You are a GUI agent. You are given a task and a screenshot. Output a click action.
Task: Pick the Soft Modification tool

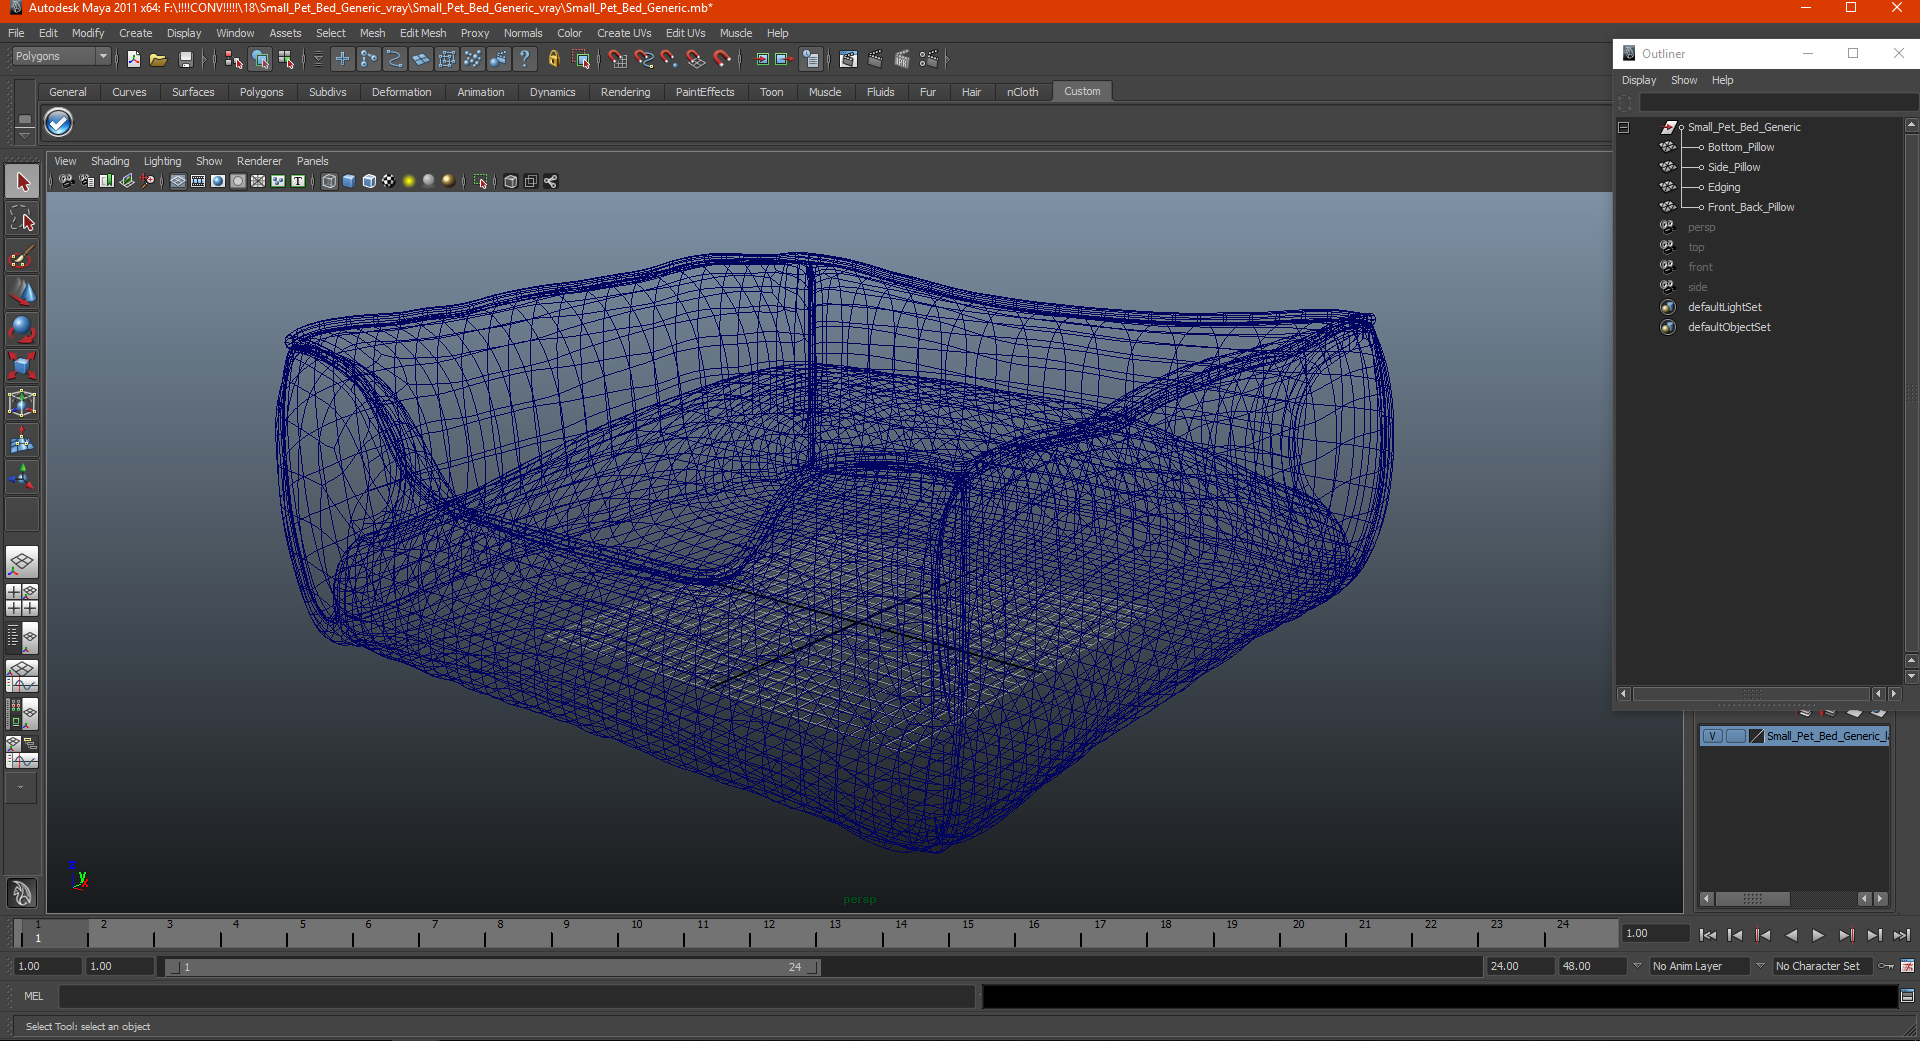pos(22,440)
